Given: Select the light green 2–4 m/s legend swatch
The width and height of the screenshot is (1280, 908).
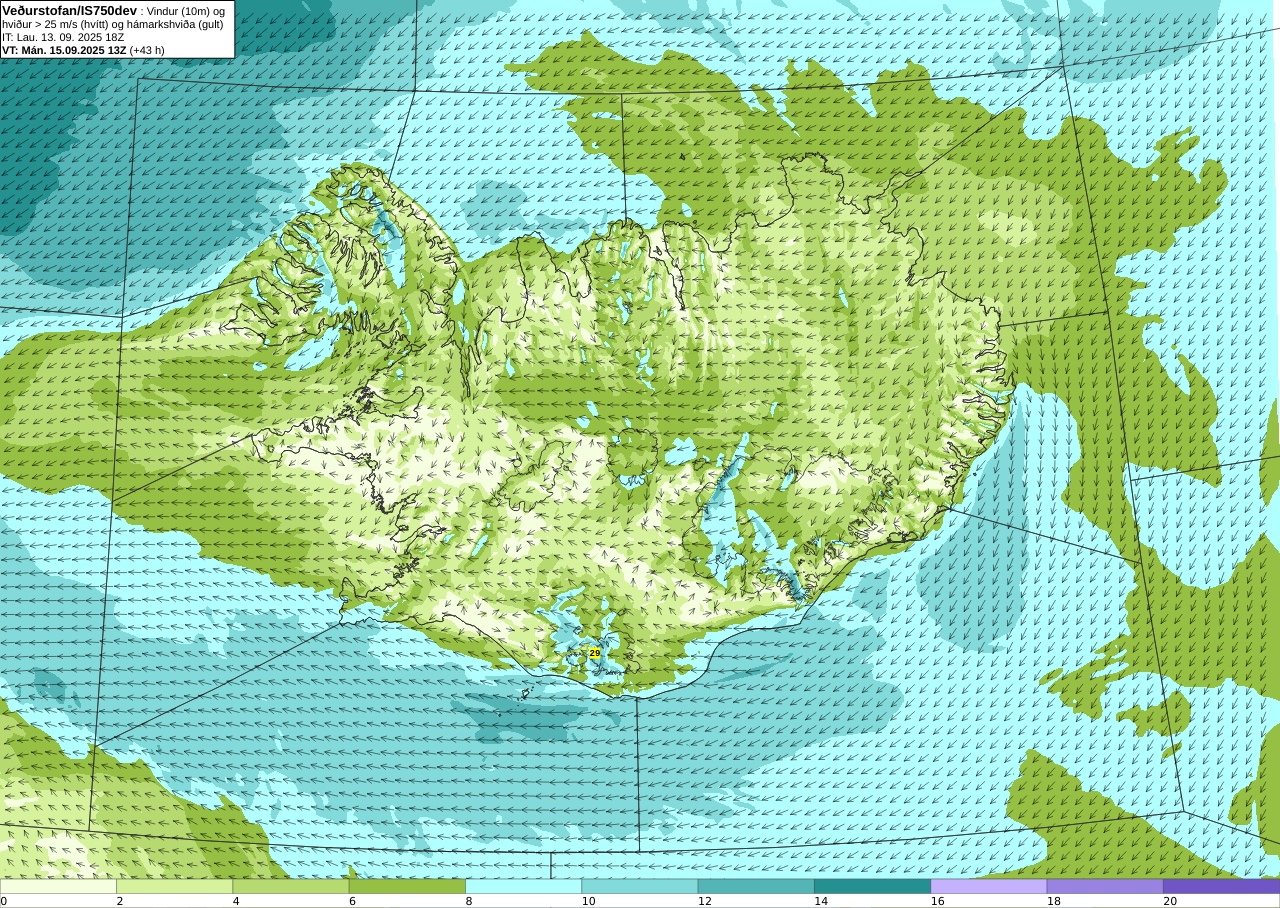Looking at the screenshot, I should (174, 886).
